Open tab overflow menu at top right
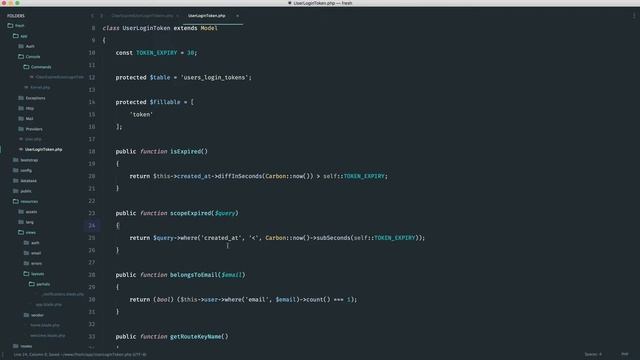 [634, 16]
